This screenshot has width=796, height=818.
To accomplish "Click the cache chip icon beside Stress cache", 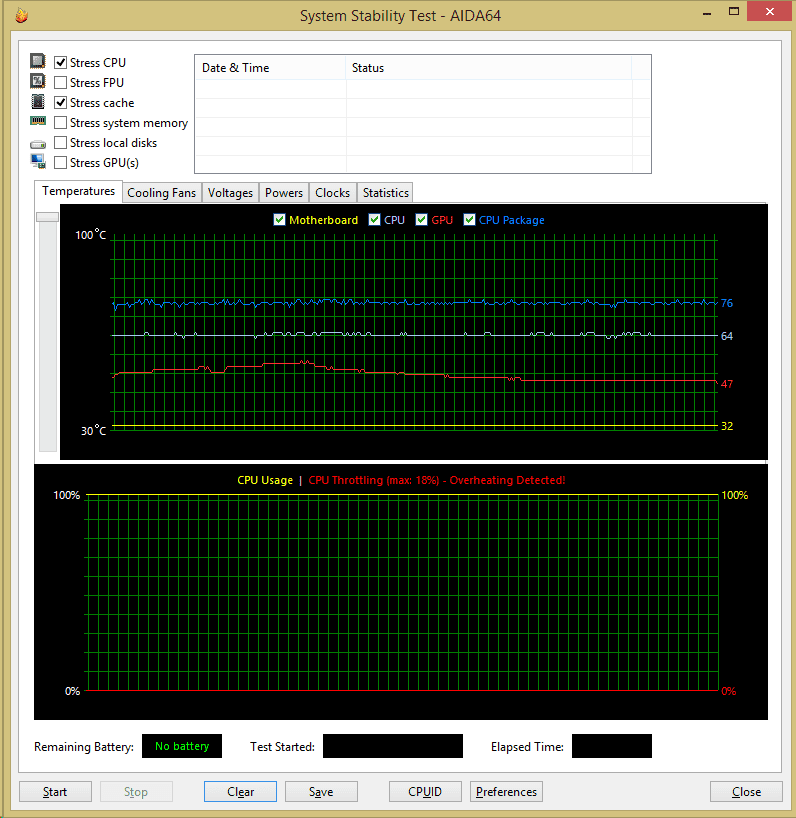I will [x=38, y=101].
